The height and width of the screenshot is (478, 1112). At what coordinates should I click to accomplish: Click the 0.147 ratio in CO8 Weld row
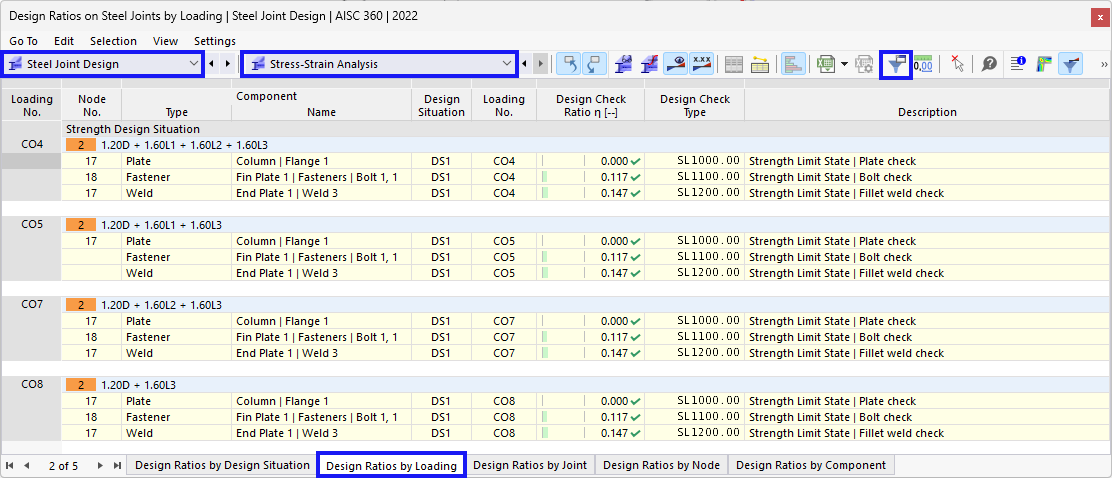(x=613, y=433)
